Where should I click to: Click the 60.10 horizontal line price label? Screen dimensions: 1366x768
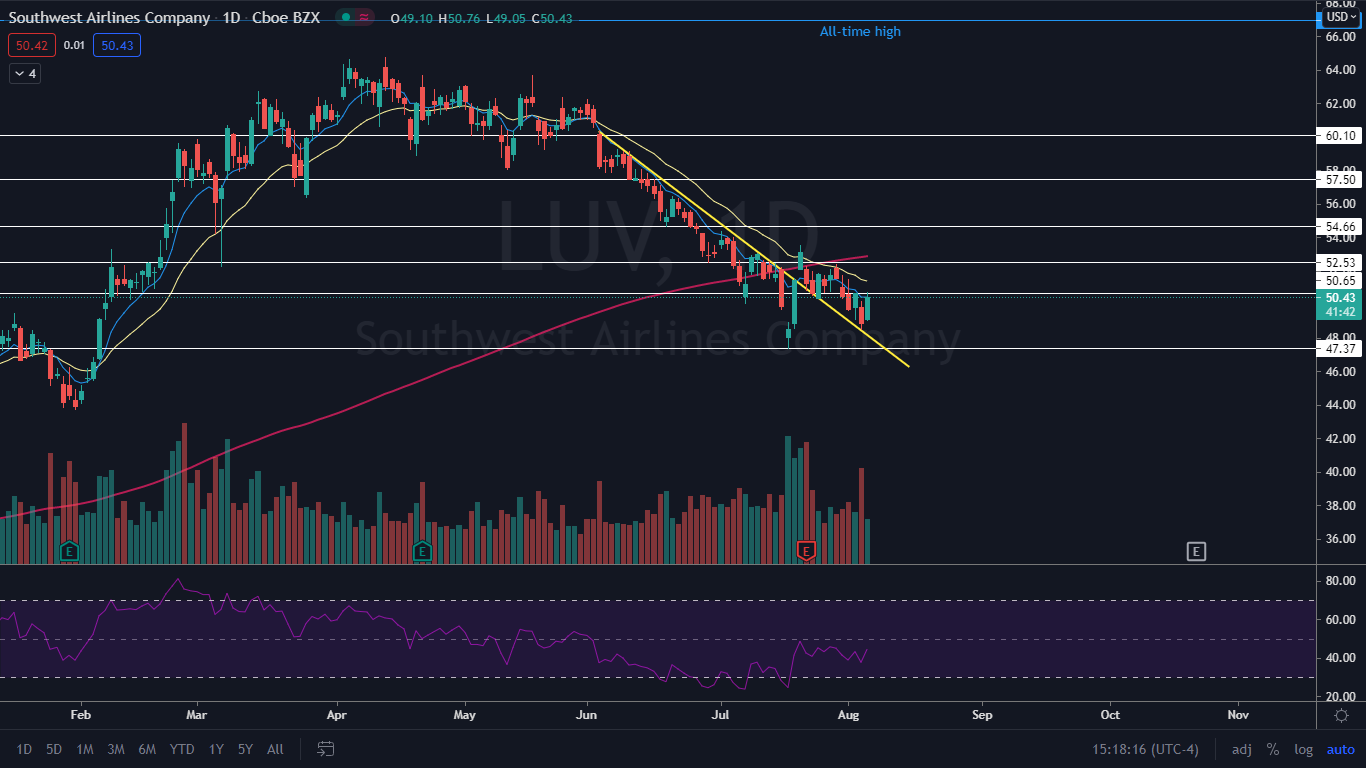(x=1340, y=135)
